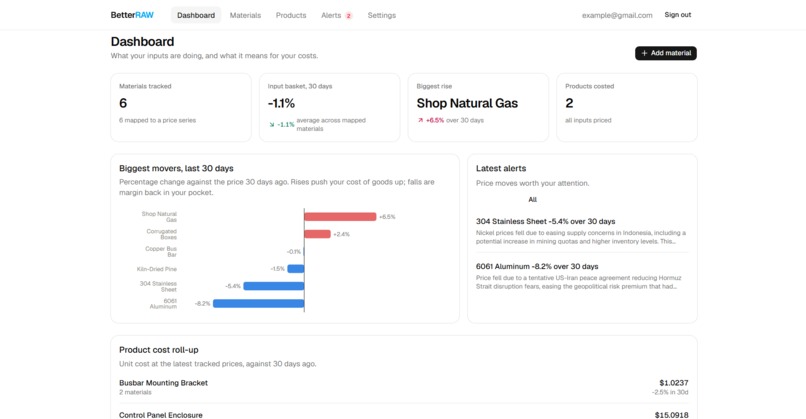Sign out of the account
This screenshot has width=806, height=419.
[677, 15]
